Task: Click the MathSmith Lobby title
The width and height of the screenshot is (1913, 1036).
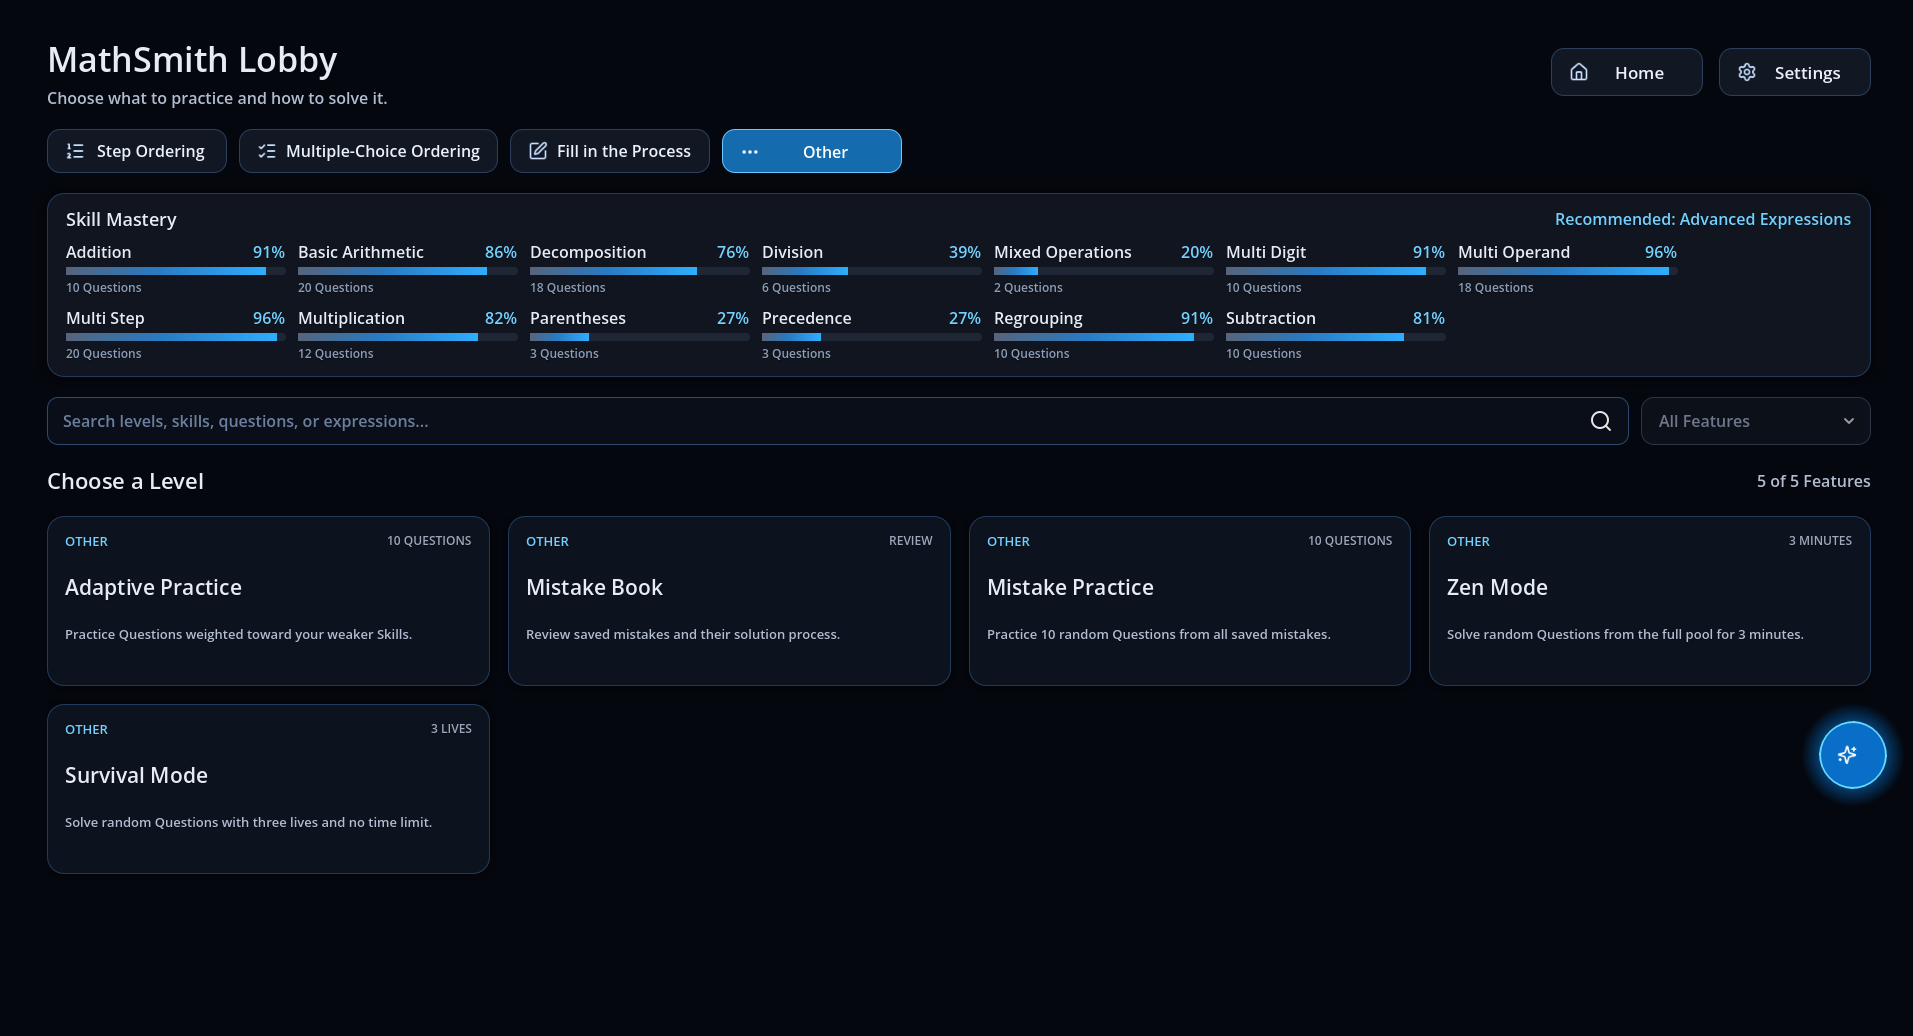Action: (x=192, y=60)
